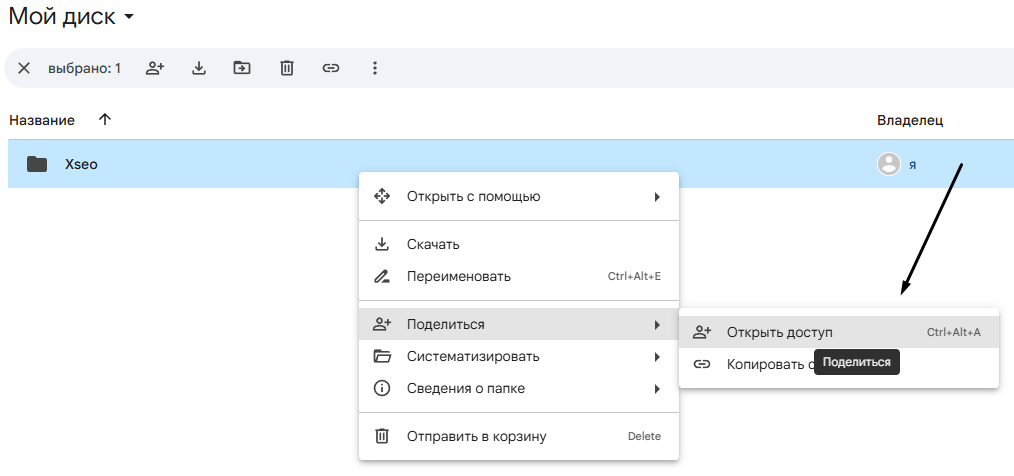Screen dimensions: 1014x476
Task: Click the owner name я
Action: [x=912, y=165]
